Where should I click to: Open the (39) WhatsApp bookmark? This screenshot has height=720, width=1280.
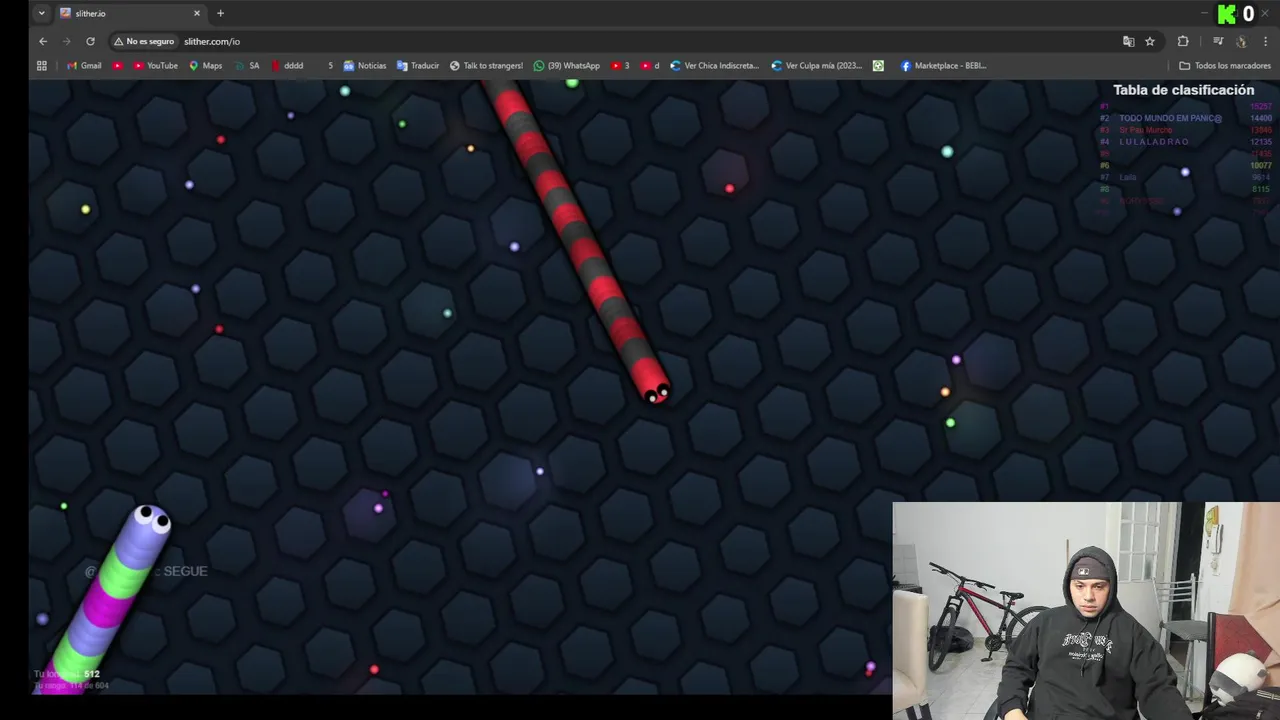566,65
